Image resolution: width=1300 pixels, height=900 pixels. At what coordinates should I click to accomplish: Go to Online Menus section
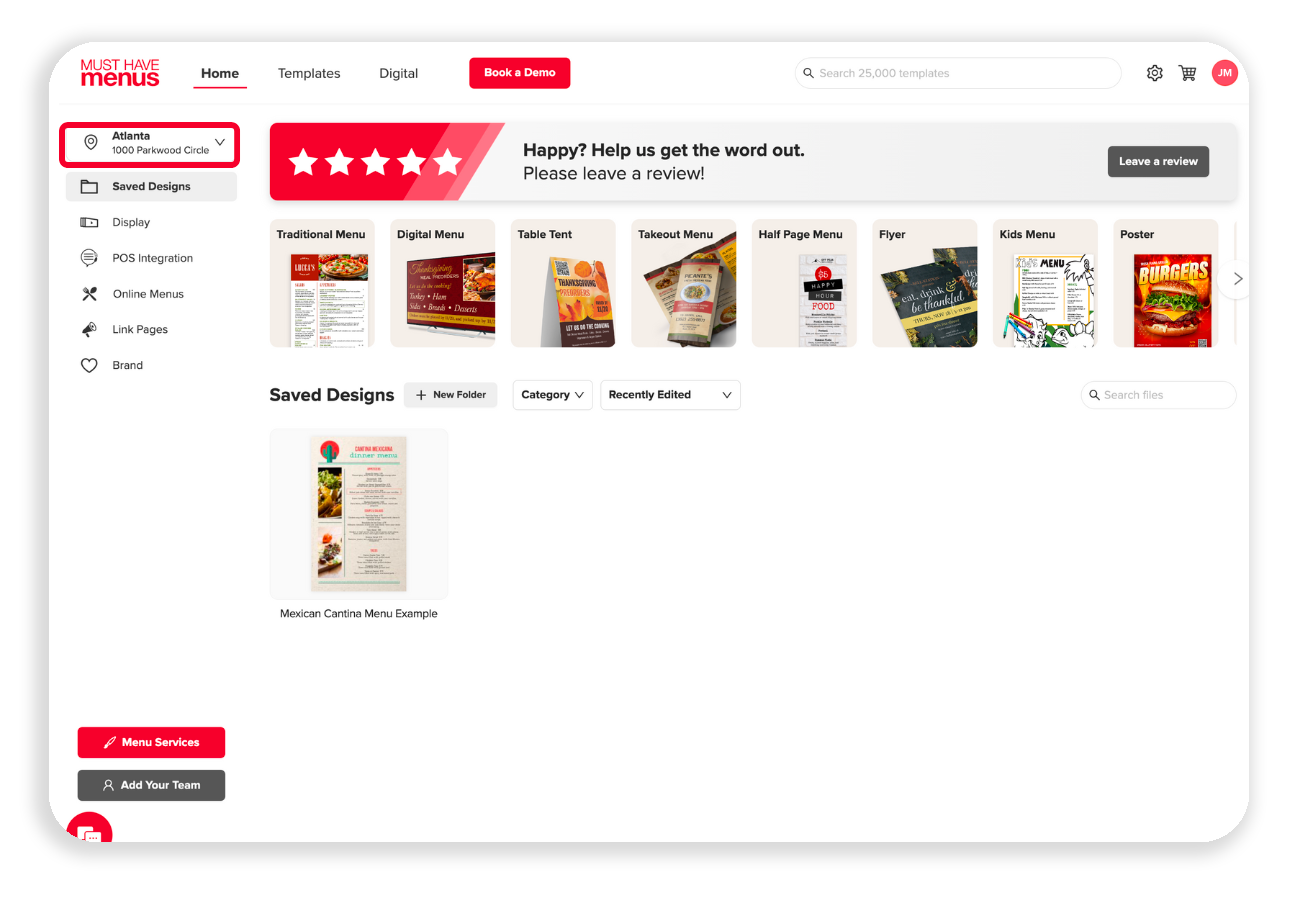pyautogui.click(x=147, y=294)
